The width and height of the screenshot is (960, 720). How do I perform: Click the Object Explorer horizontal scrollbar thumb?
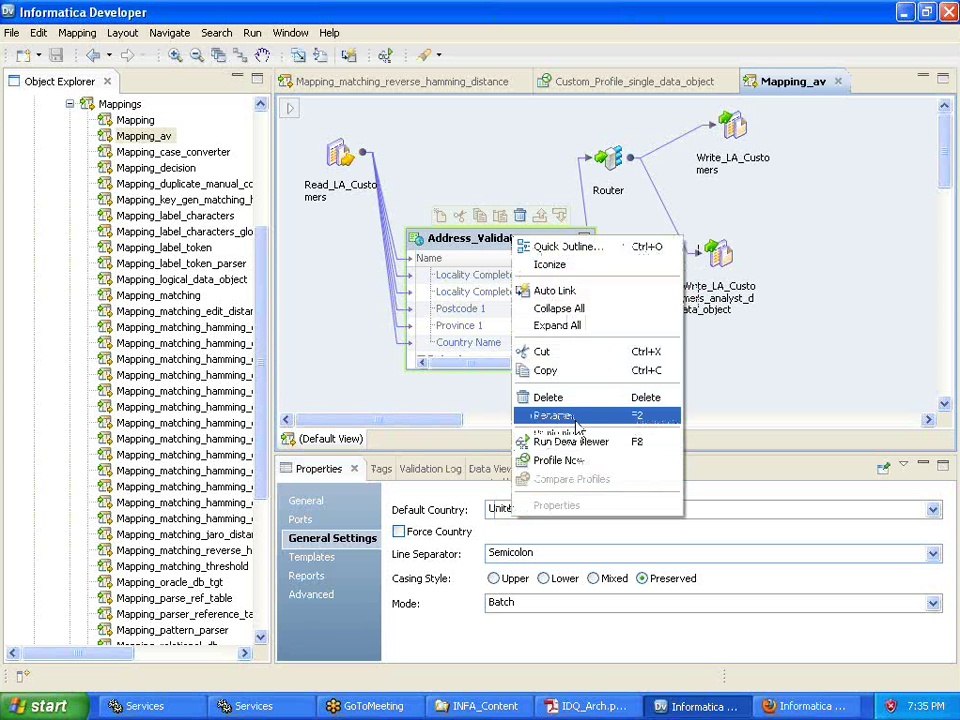(77, 653)
